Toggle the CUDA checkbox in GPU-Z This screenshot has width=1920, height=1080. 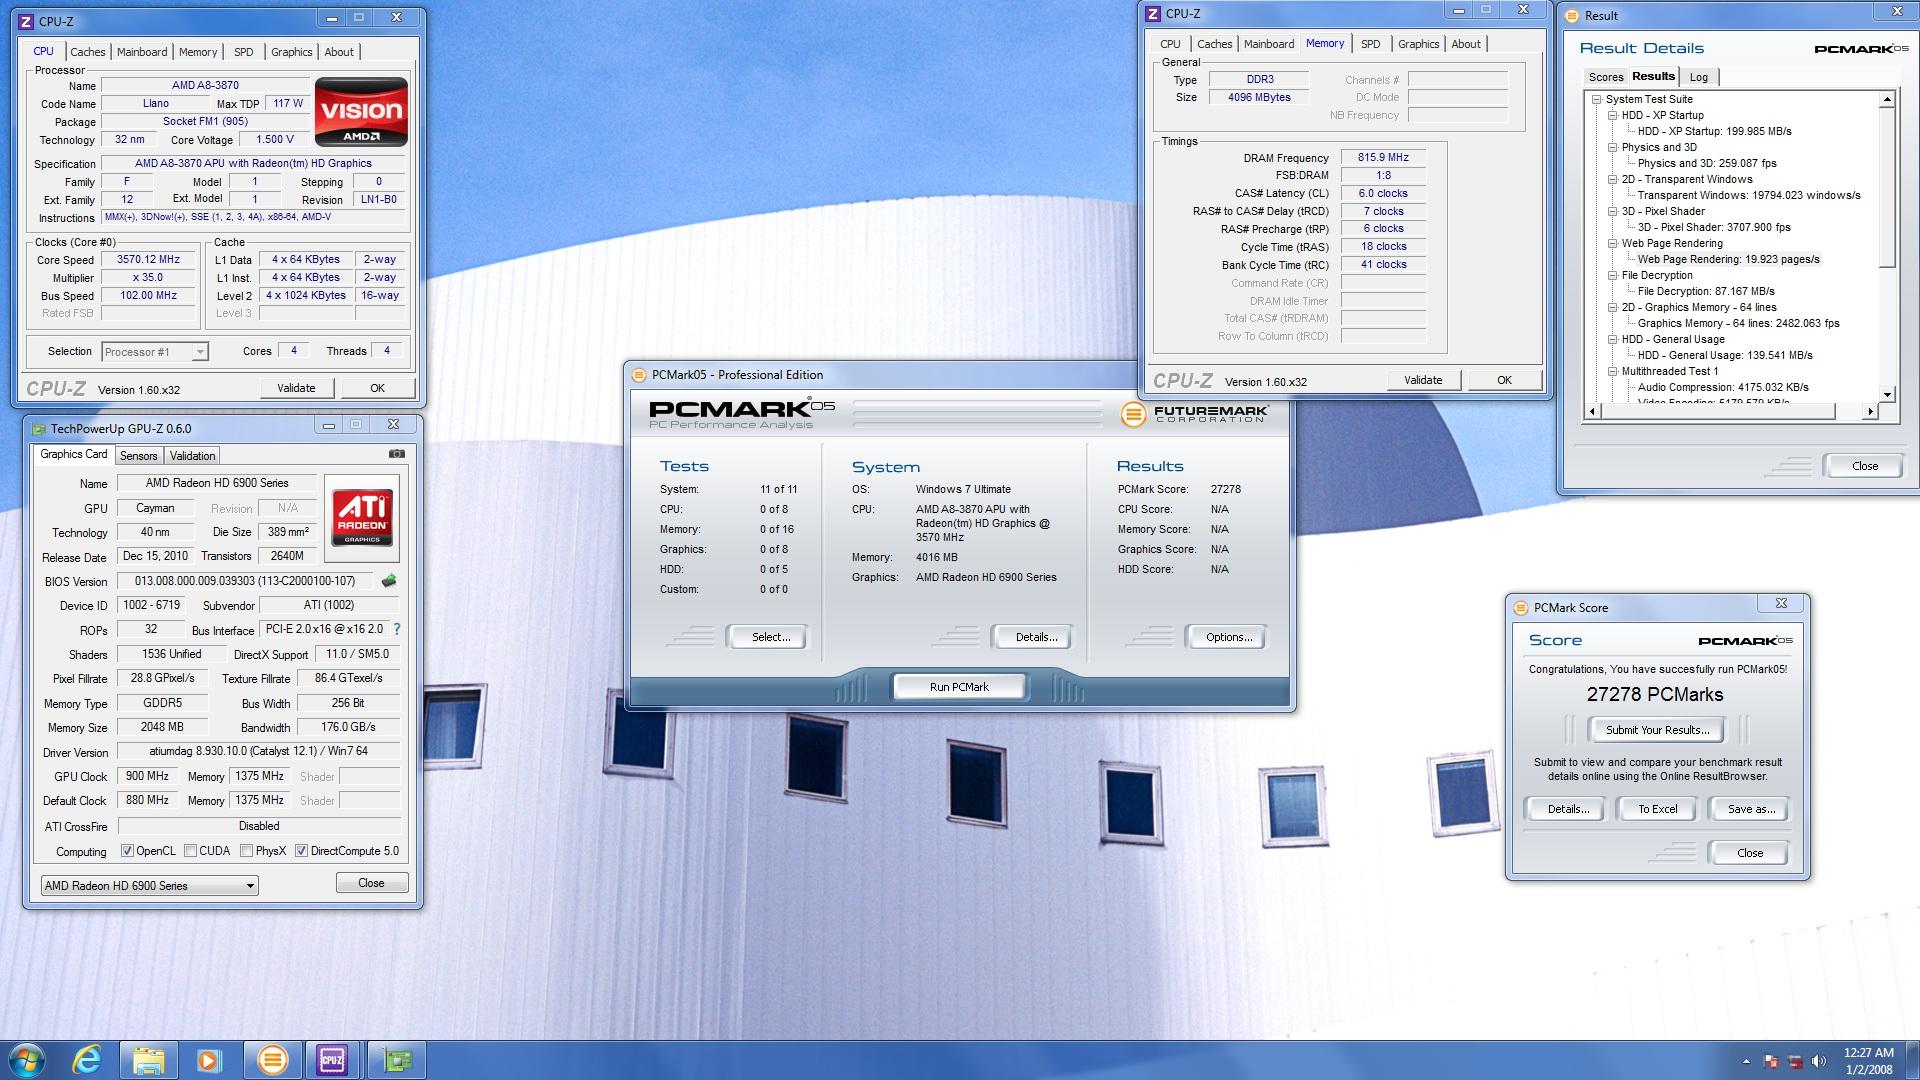point(190,851)
